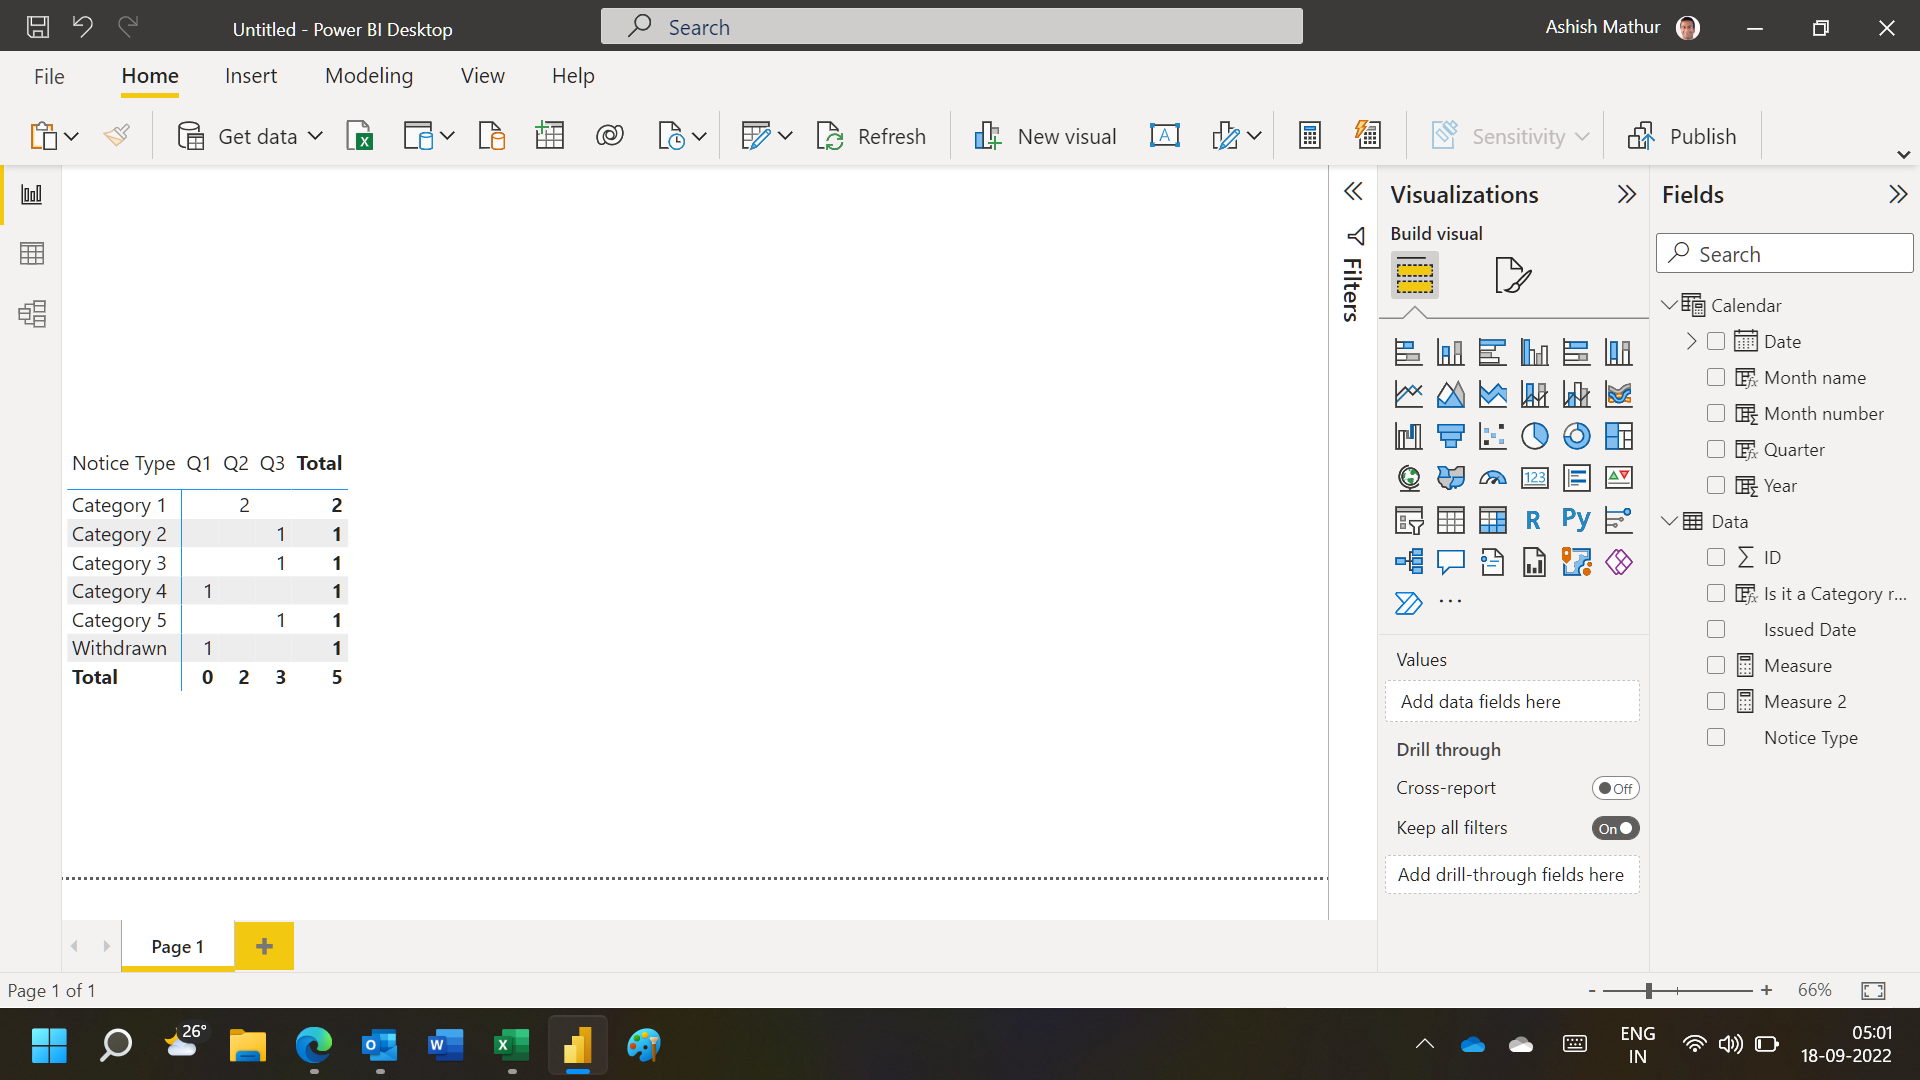Toggle Cross-report drill through switch

coord(1615,788)
